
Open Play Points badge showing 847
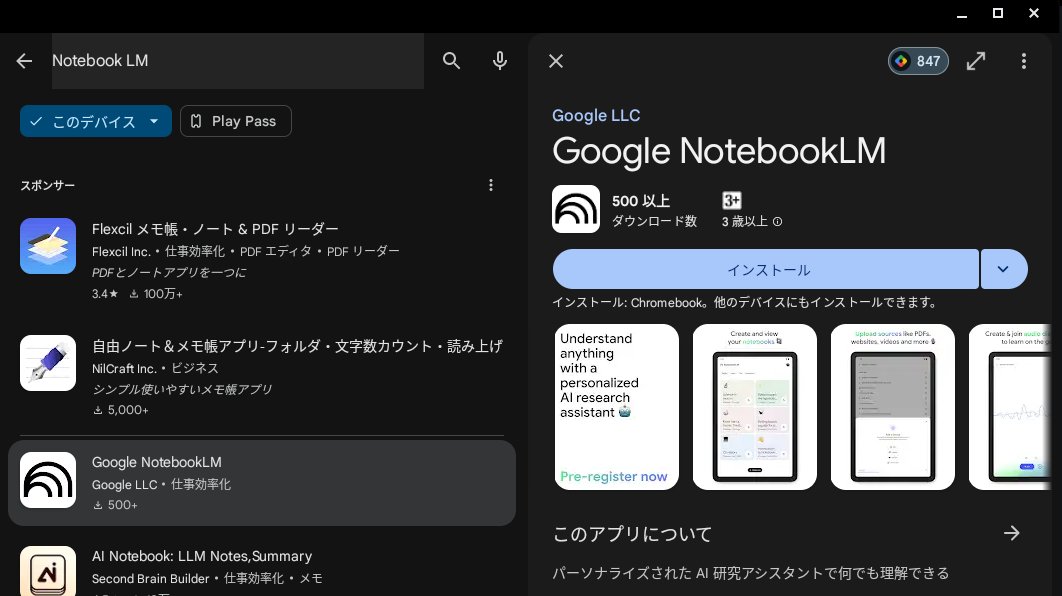918,61
